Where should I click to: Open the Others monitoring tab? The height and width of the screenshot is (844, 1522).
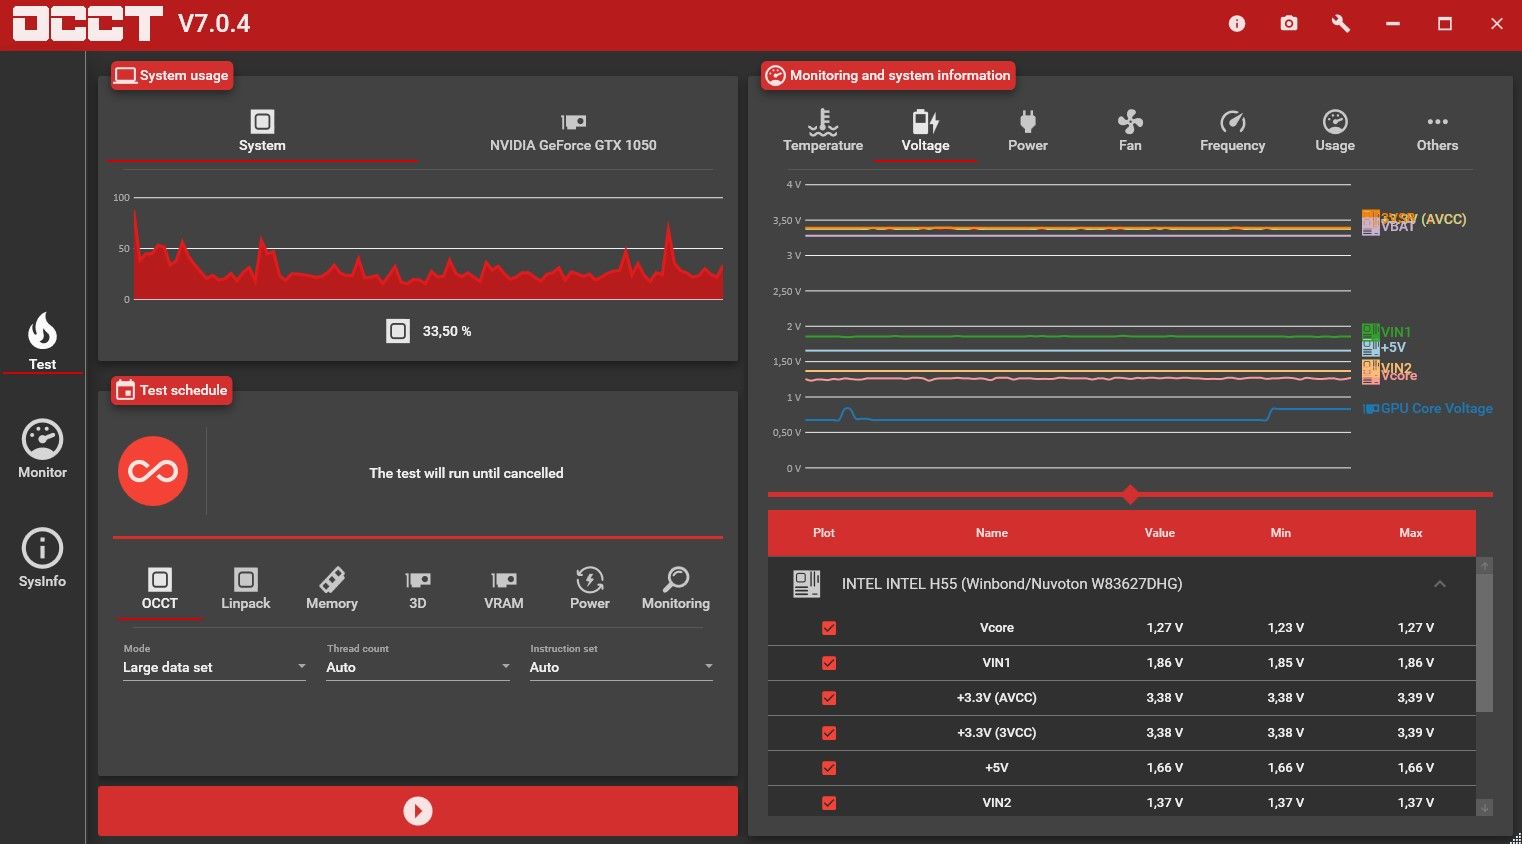(x=1437, y=132)
